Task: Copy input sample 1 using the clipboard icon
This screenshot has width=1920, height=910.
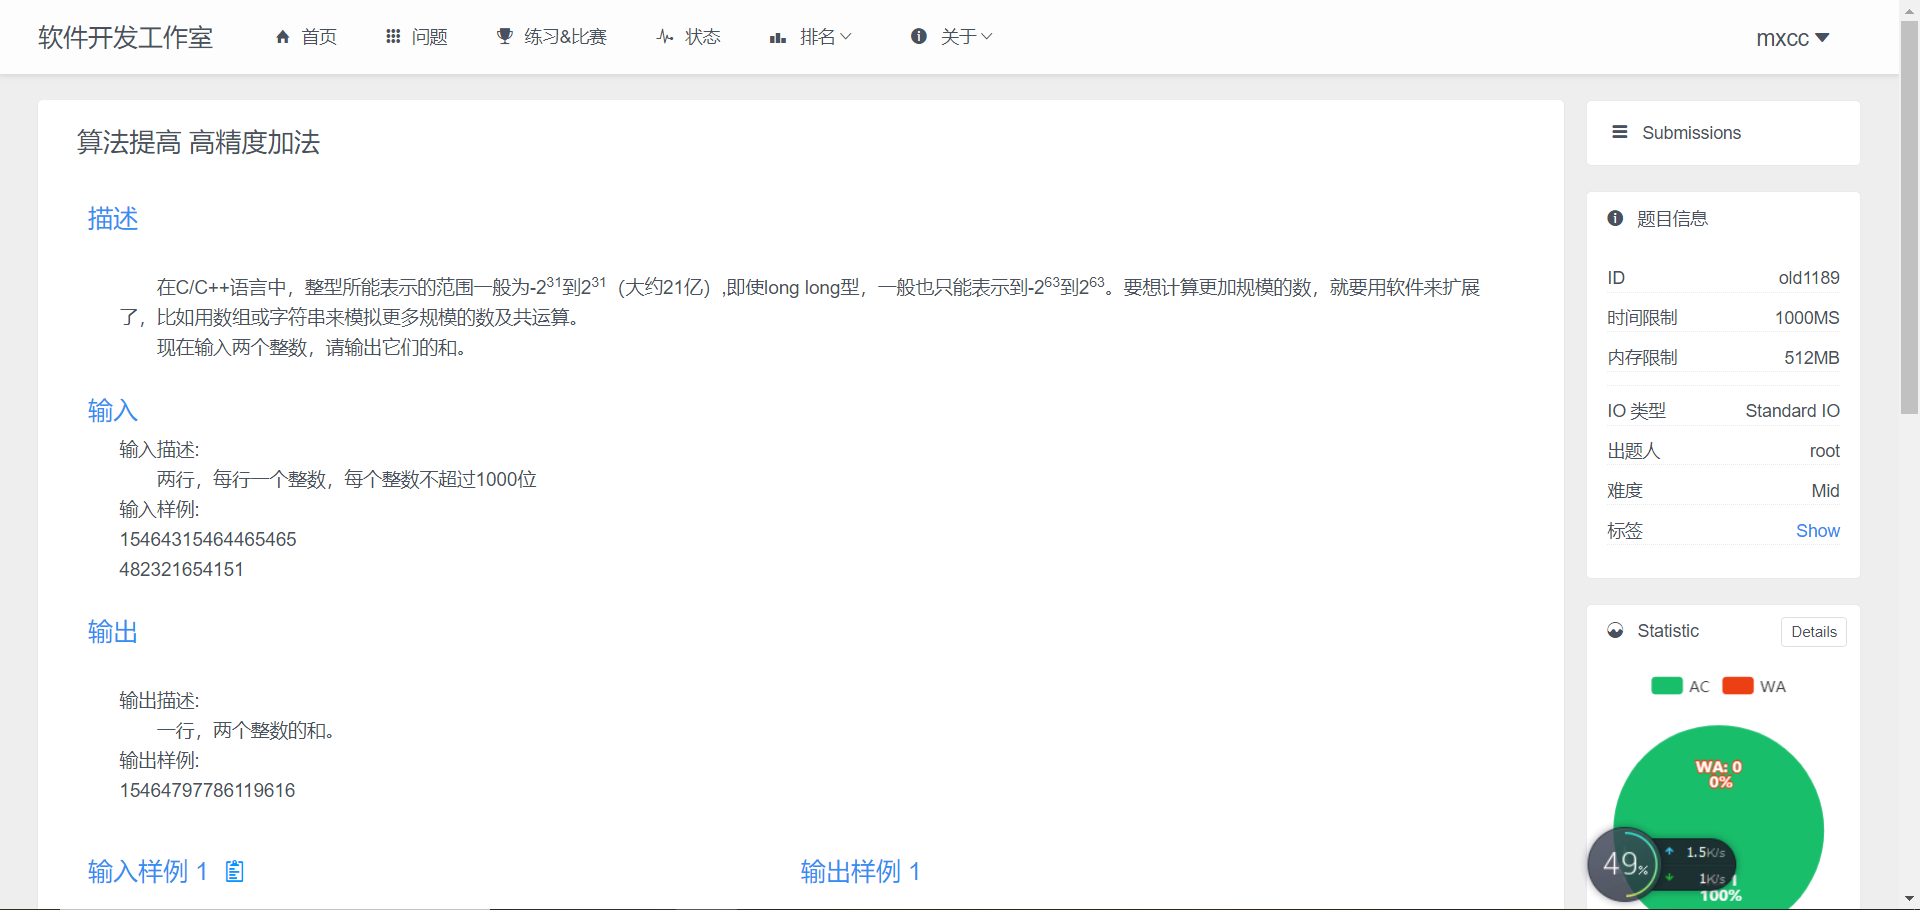Action: [233, 871]
